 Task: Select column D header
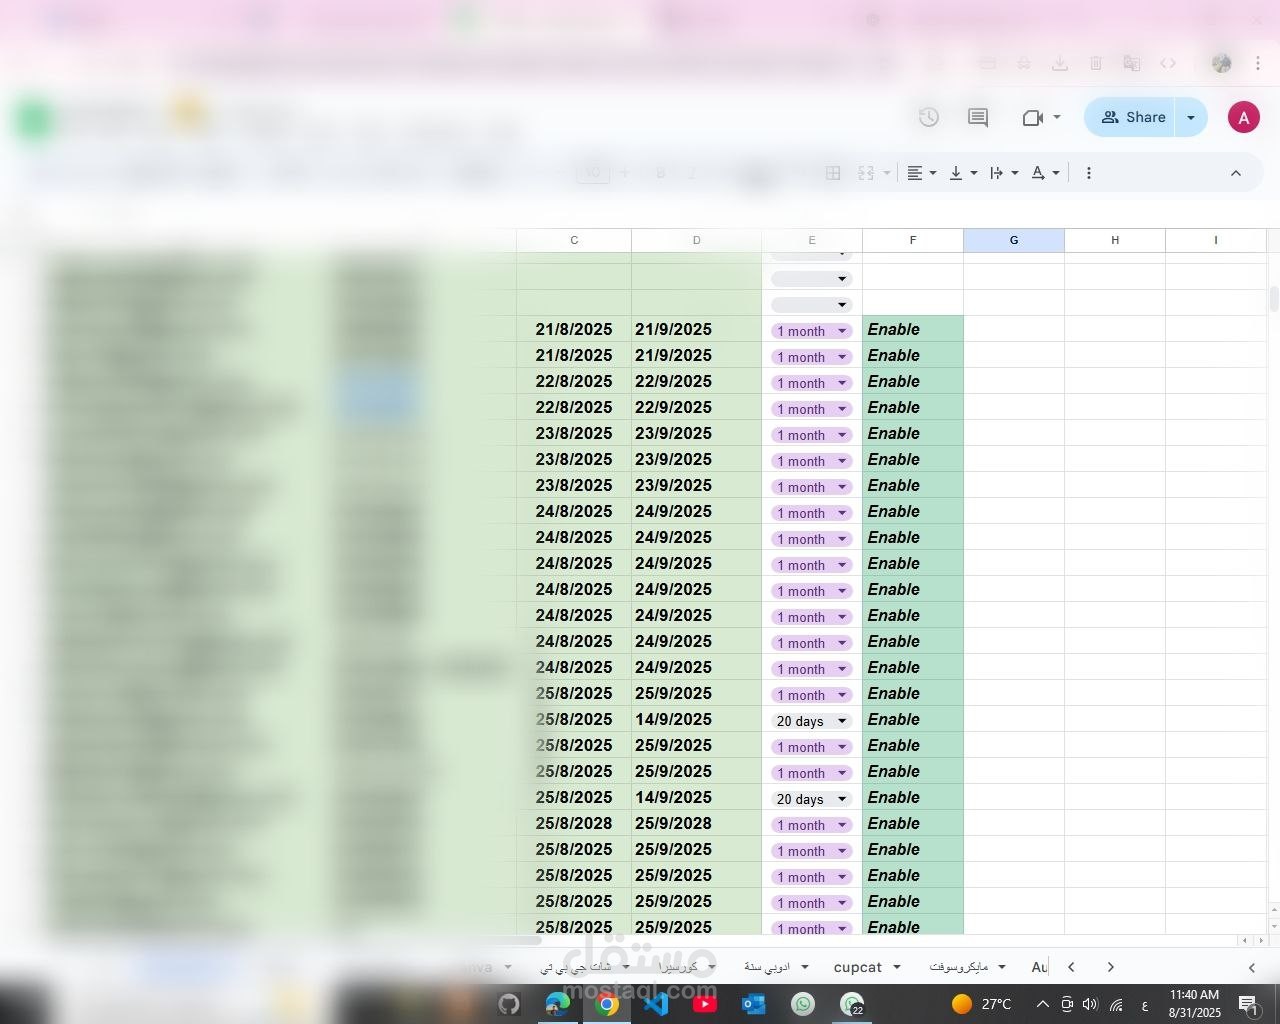point(697,240)
